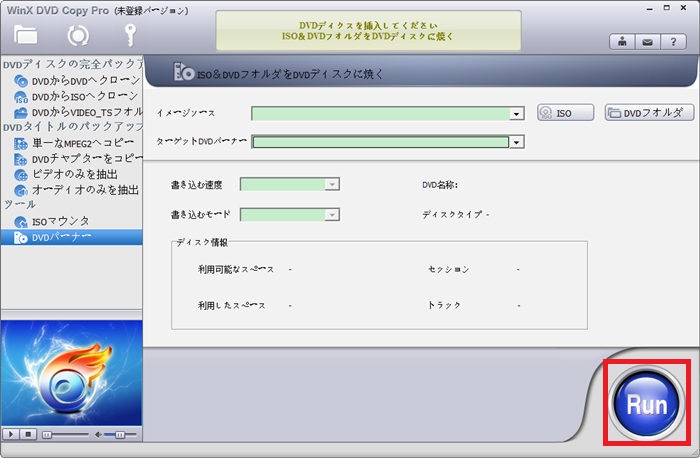Click the DVD preview thumbnail image
Image resolution: width=700 pixels, height=458 pixels.
coord(71,373)
